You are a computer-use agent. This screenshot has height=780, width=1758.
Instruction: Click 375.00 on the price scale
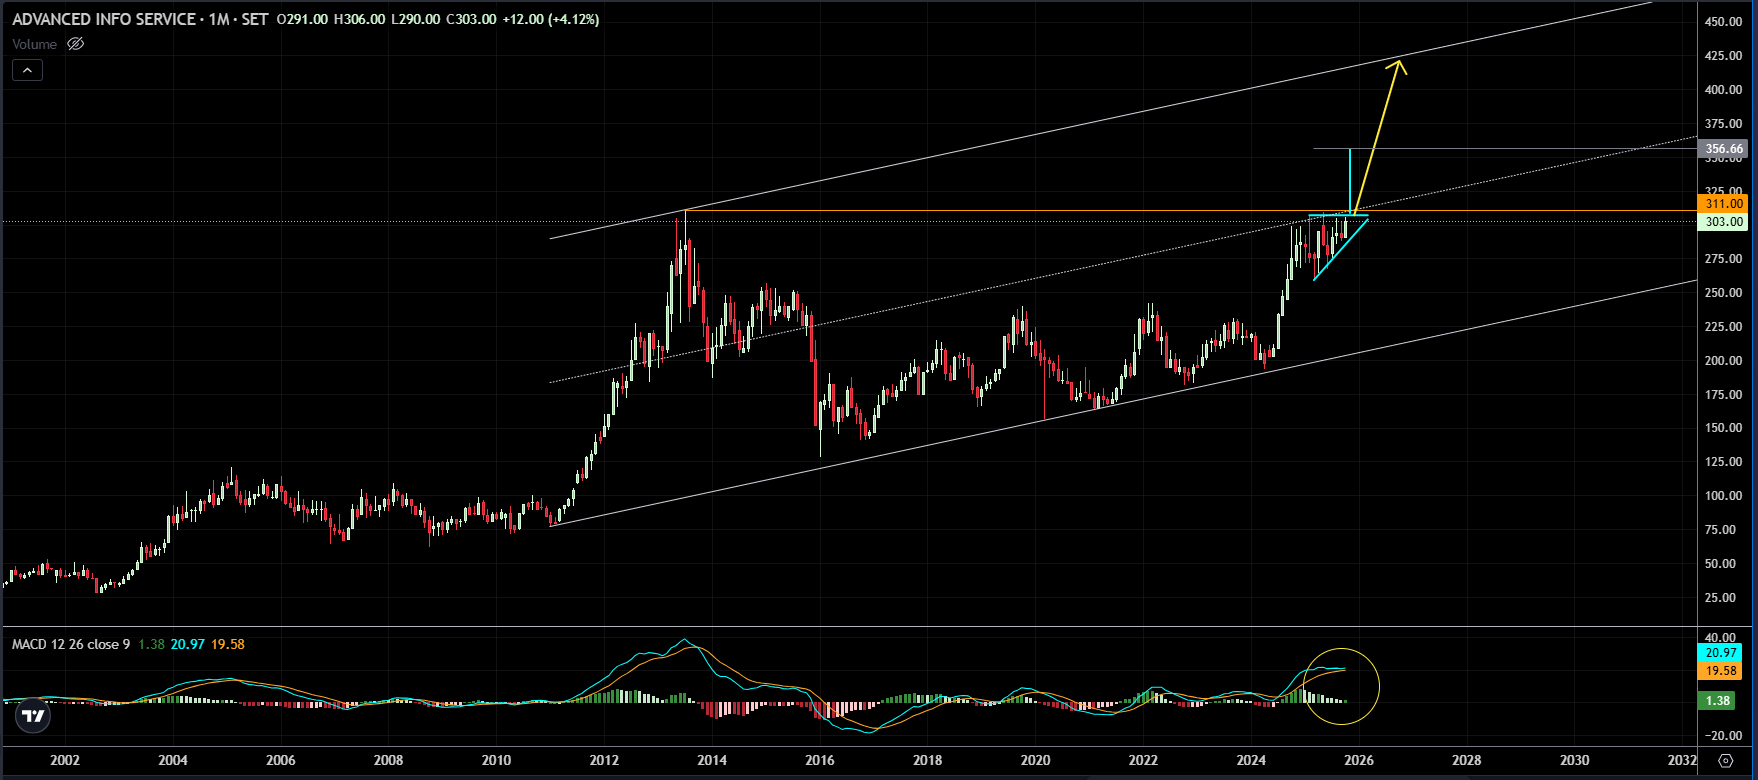(1724, 124)
